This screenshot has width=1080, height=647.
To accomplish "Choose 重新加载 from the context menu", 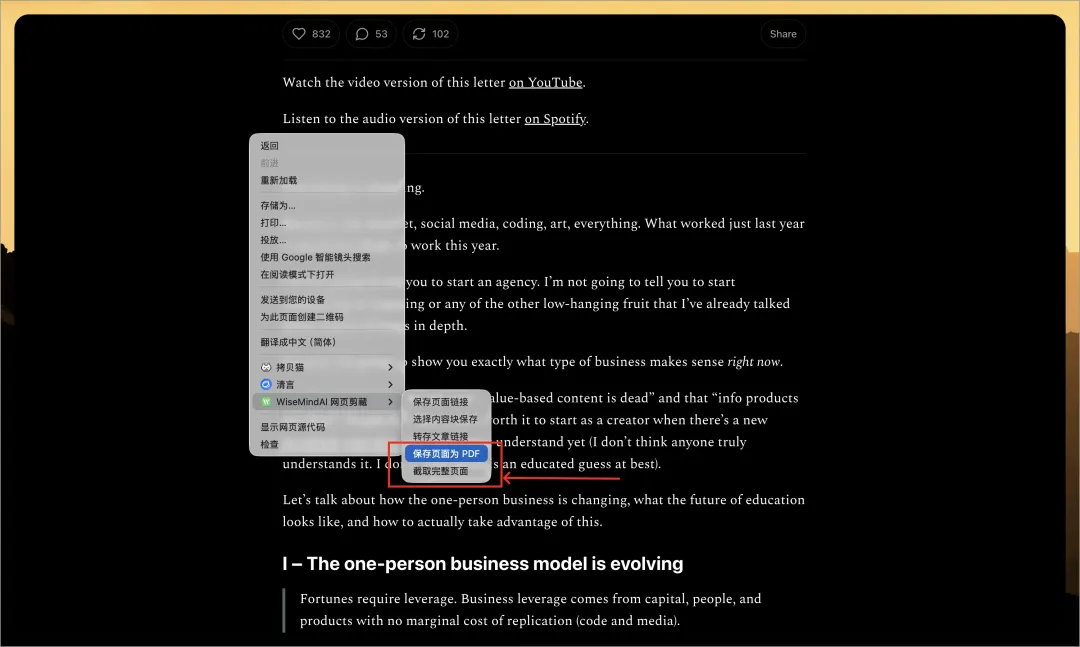I will point(279,181).
